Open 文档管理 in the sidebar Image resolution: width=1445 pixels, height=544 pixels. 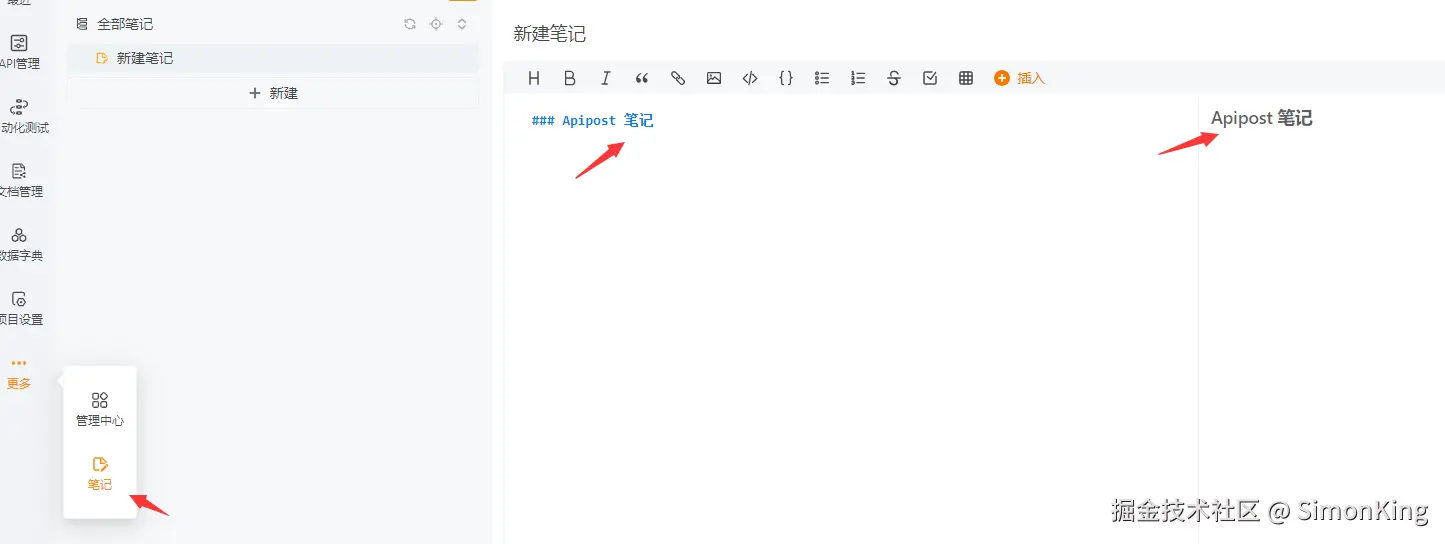click(19, 180)
